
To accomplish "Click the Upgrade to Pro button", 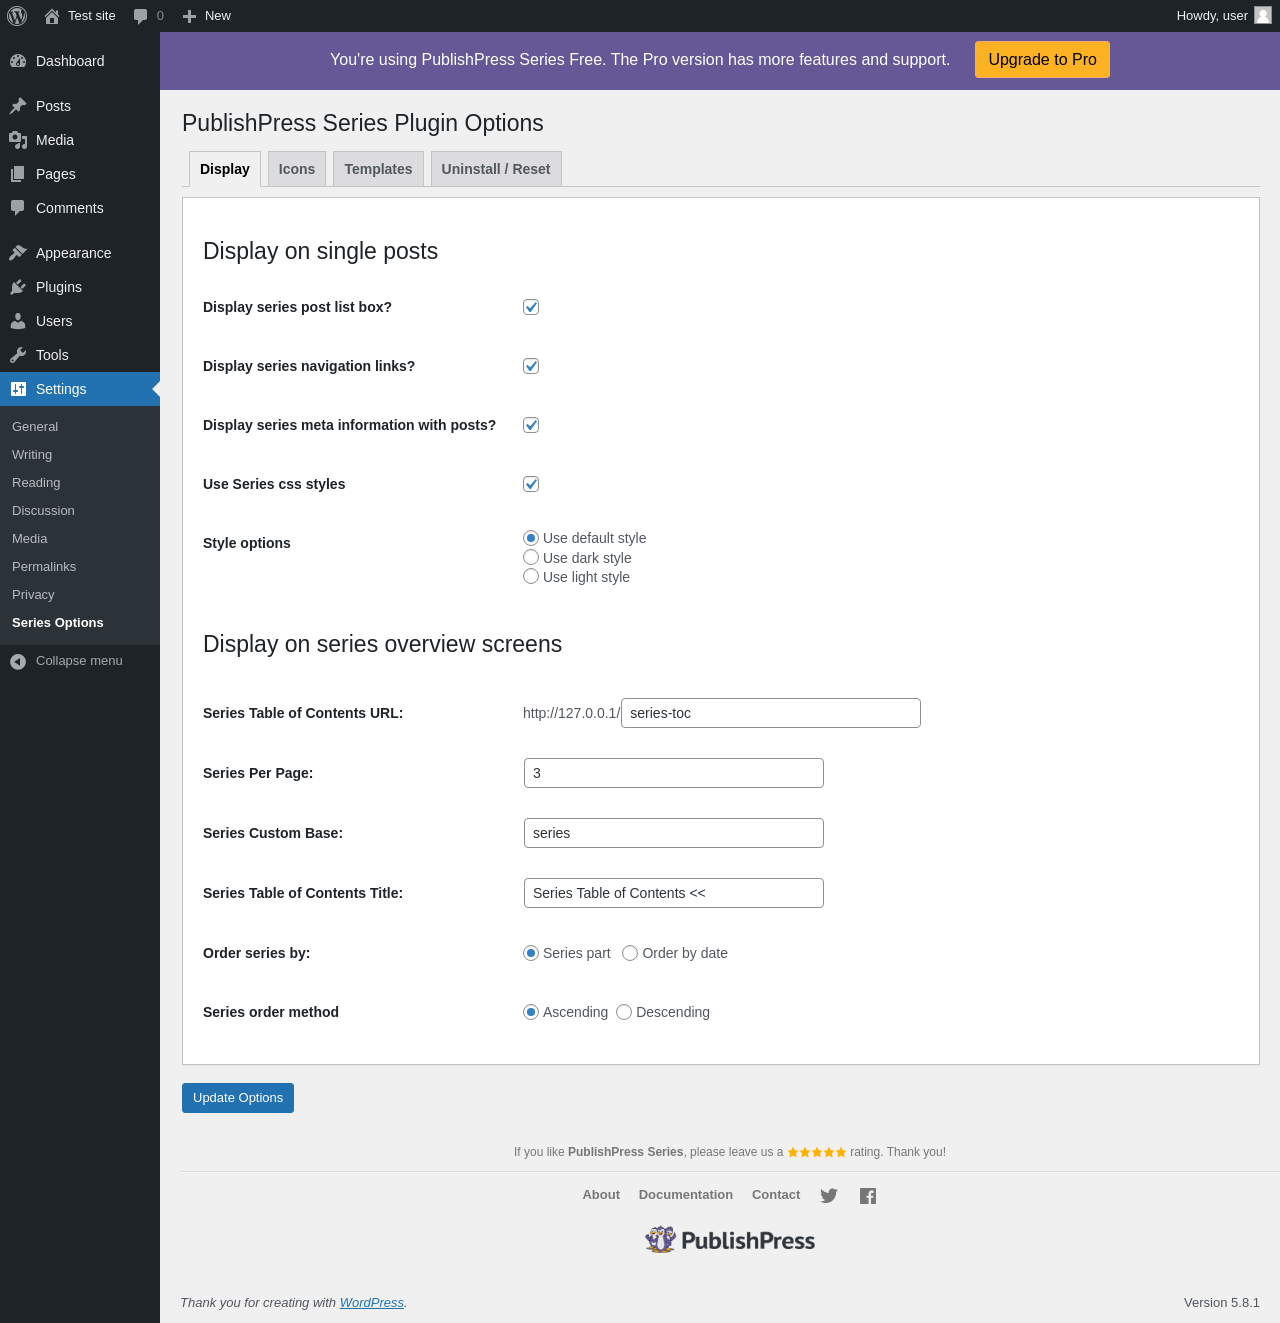I will pos(1042,60).
